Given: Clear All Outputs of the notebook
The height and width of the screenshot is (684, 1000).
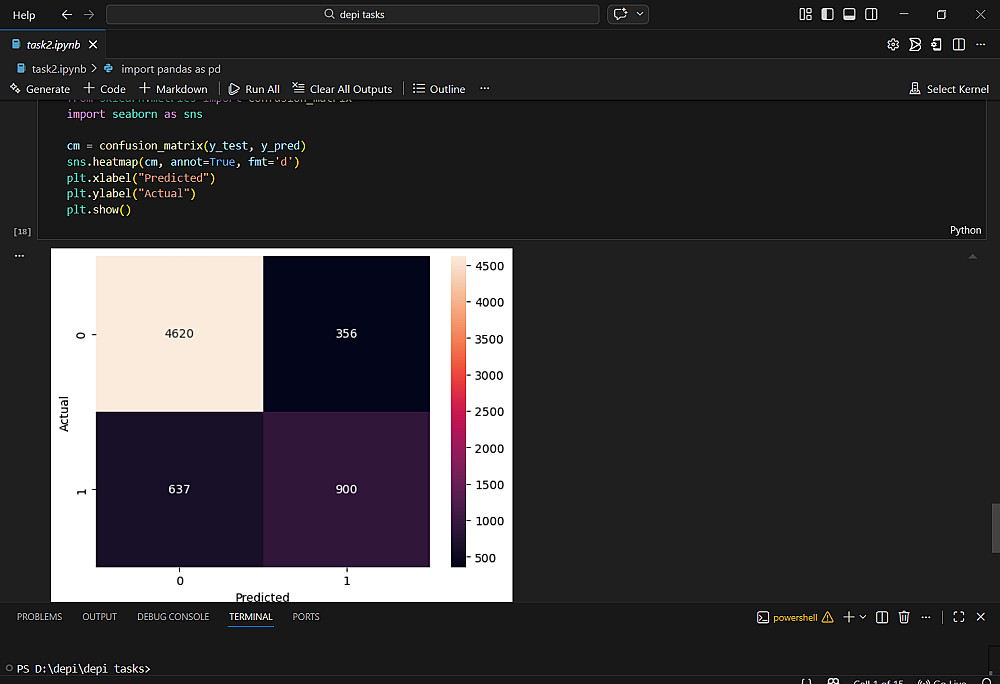Looking at the screenshot, I should (342, 89).
